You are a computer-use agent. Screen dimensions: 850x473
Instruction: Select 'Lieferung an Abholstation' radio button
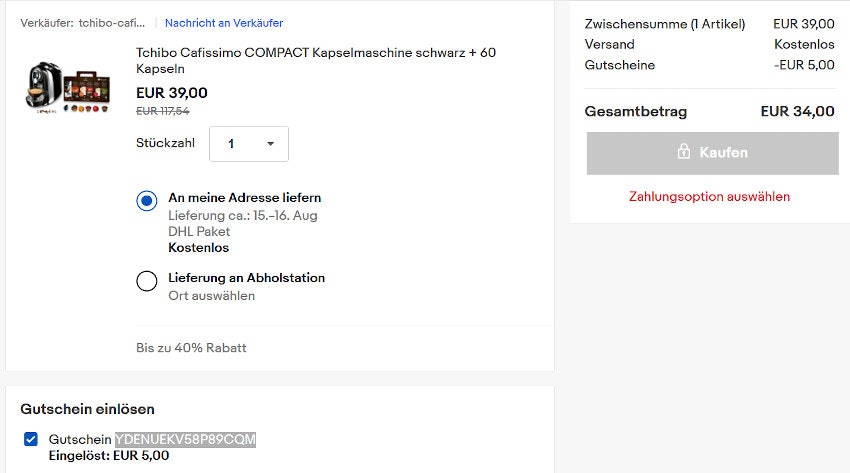(147, 281)
